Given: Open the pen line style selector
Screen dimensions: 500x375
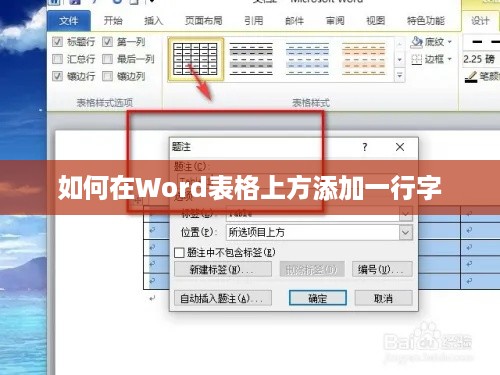Looking at the screenshot, I should click(x=482, y=42).
